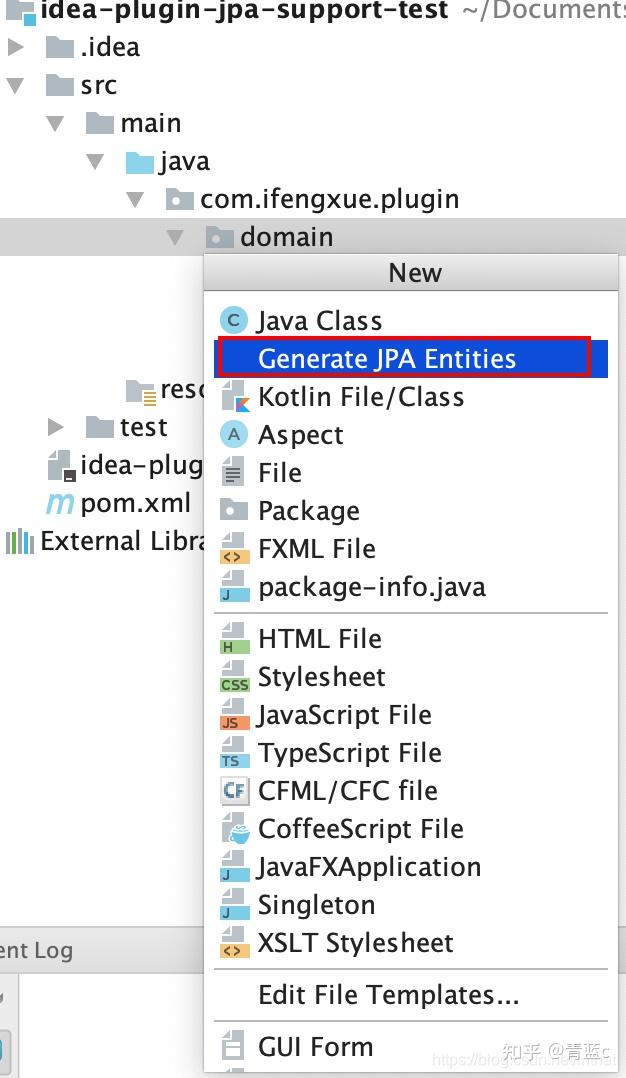Collapse the src folder arrow
The width and height of the screenshot is (626, 1078).
point(15,85)
